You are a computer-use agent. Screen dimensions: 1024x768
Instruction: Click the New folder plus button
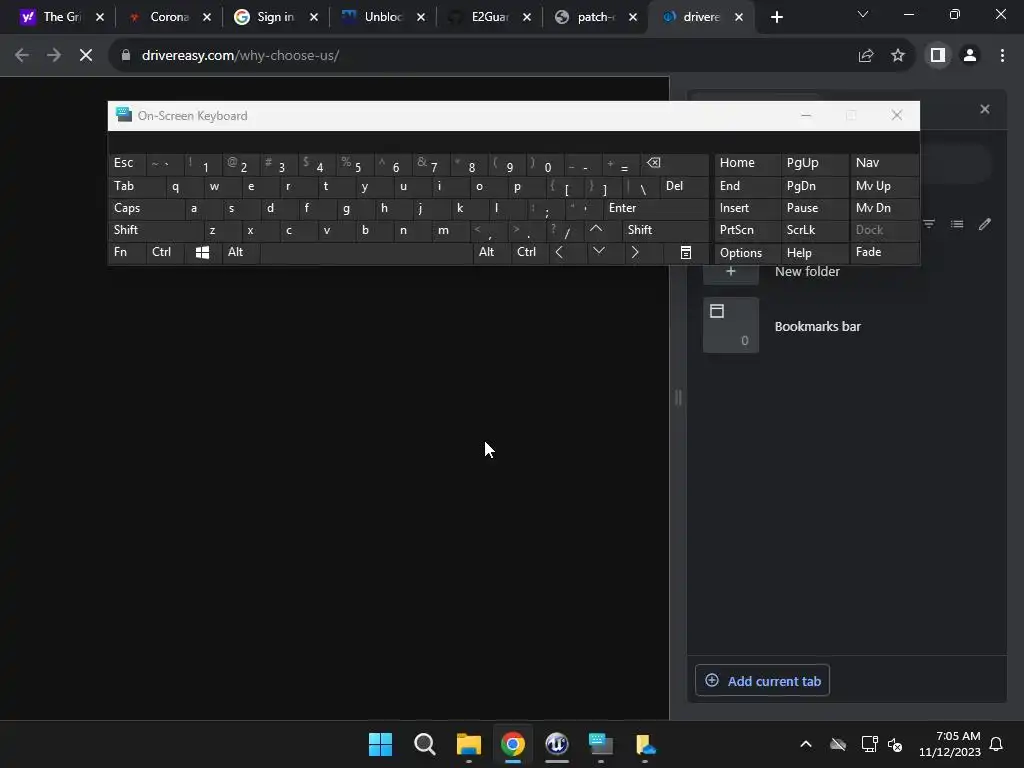[731, 272]
